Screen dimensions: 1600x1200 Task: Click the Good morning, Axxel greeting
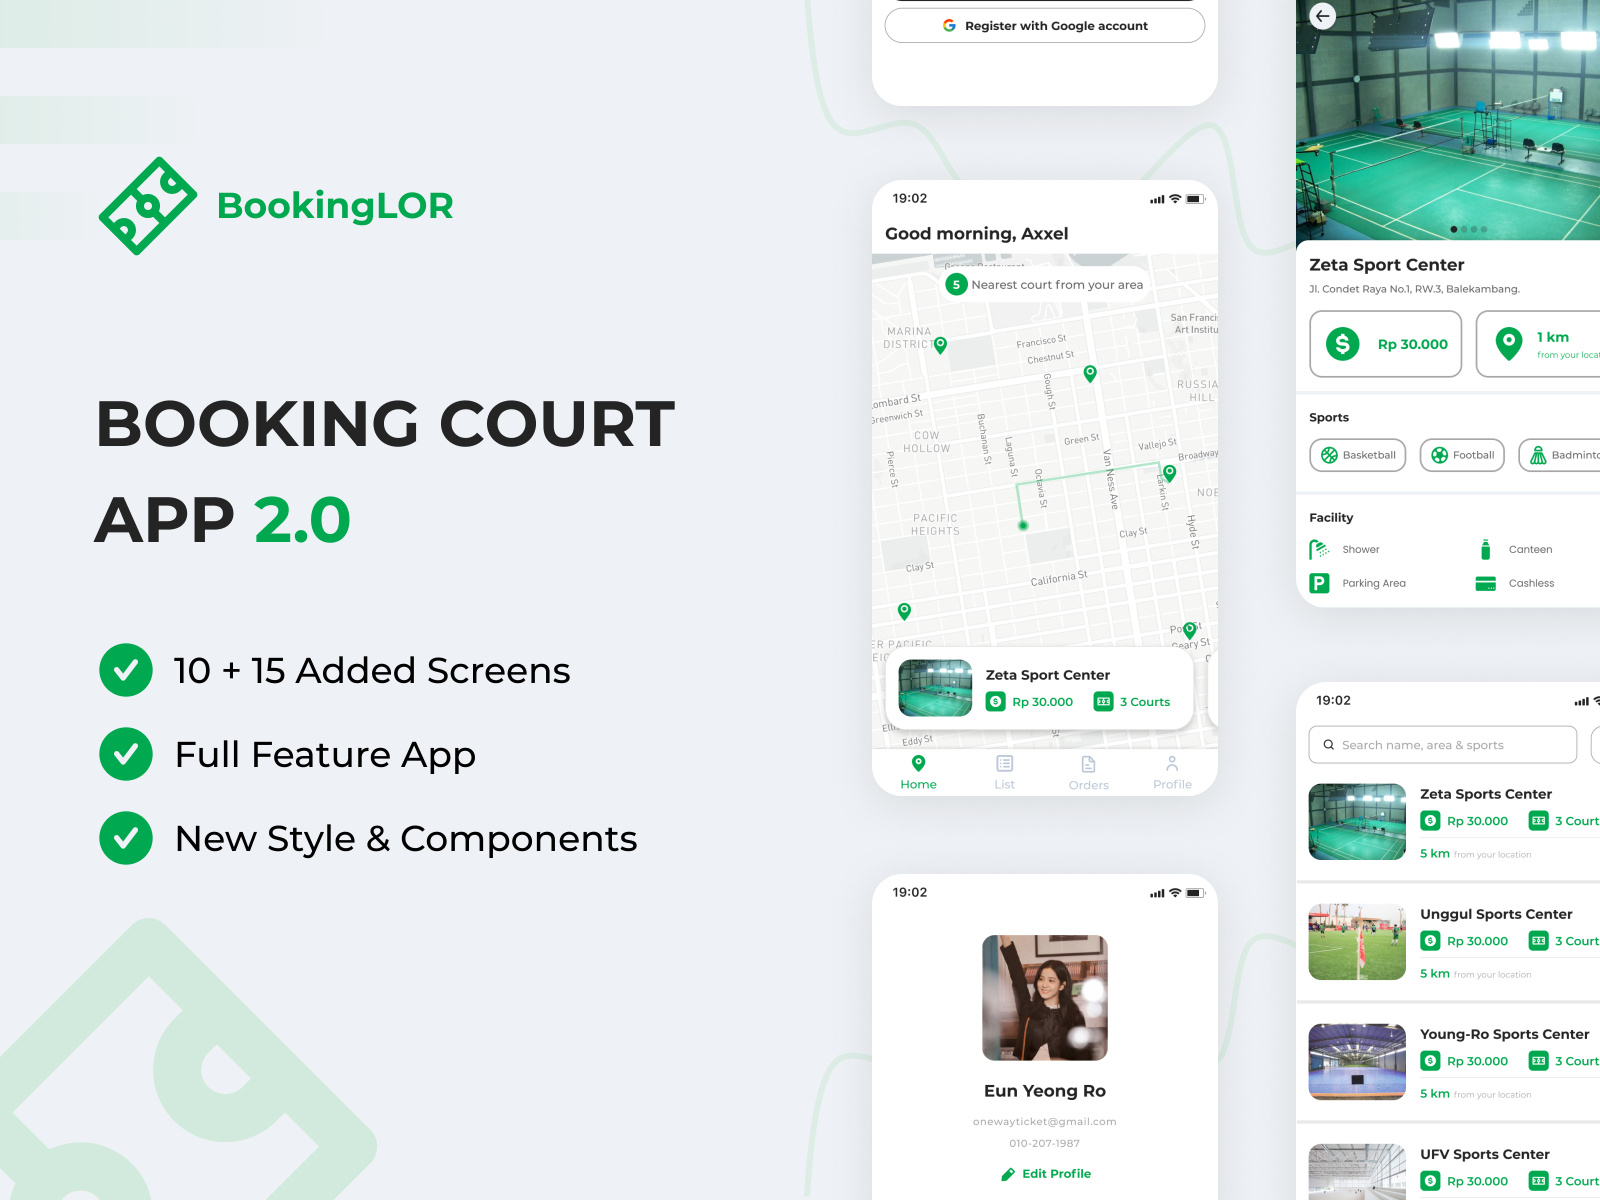[x=977, y=234]
